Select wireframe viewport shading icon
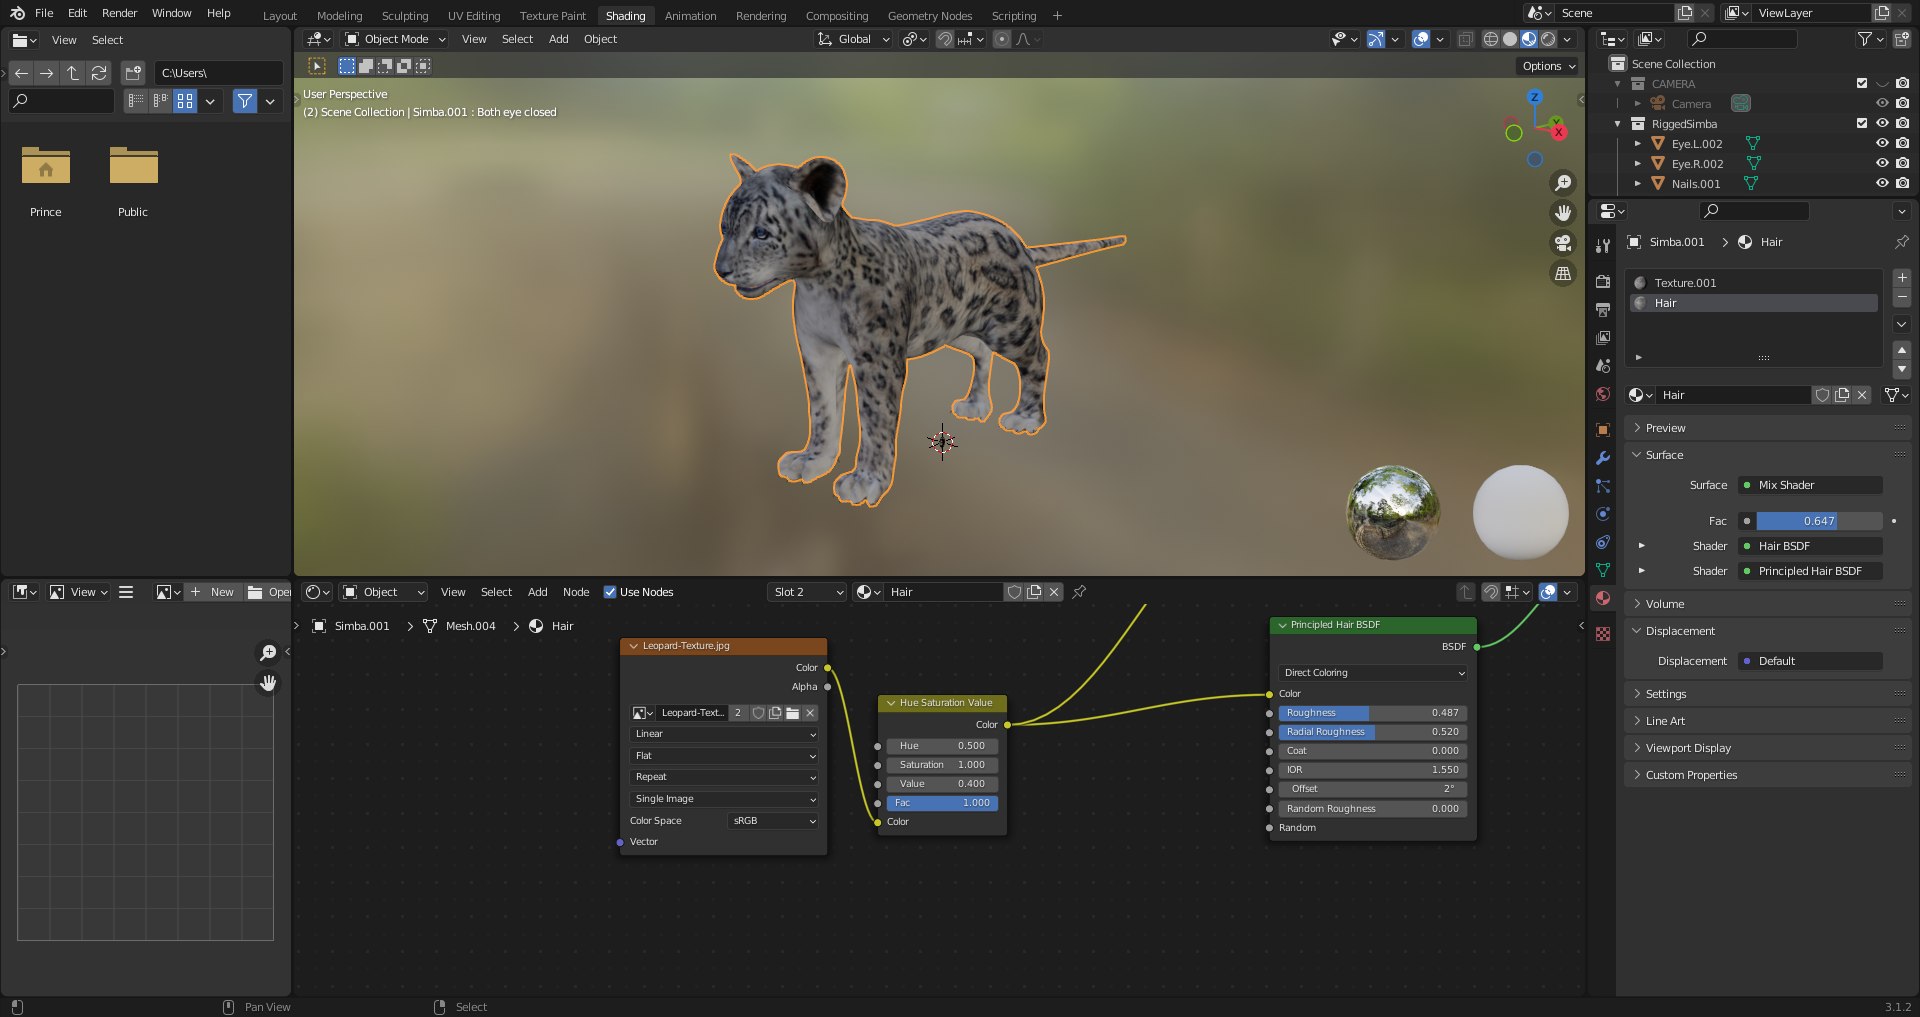This screenshot has width=1920, height=1017. click(1491, 39)
